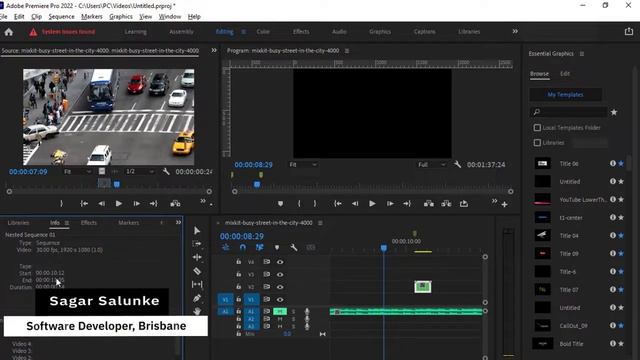Check Local Templates Folder checkbox
This screenshot has width=640, height=360.
(537, 128)
